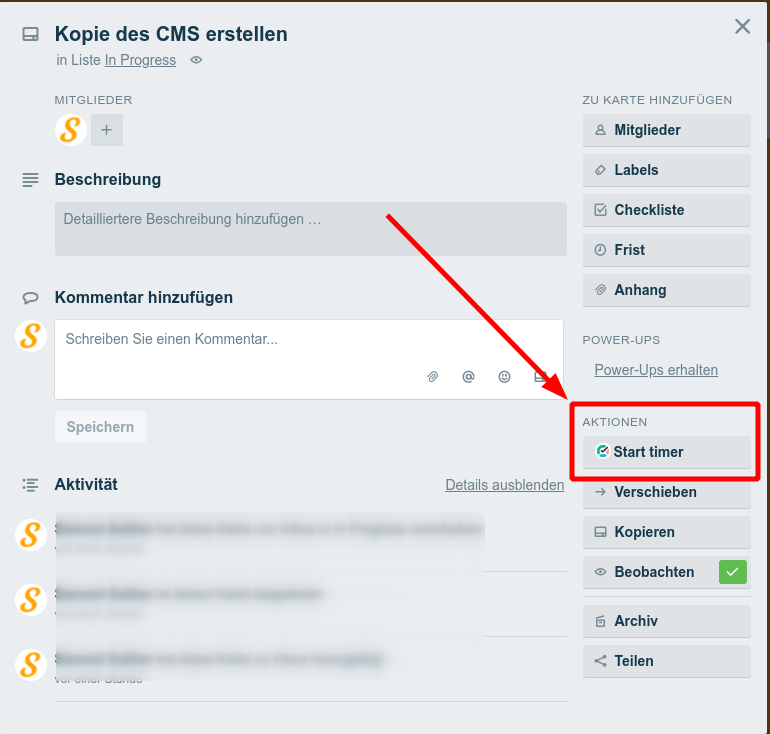Click the last activity entry avatar

(31, 665)
